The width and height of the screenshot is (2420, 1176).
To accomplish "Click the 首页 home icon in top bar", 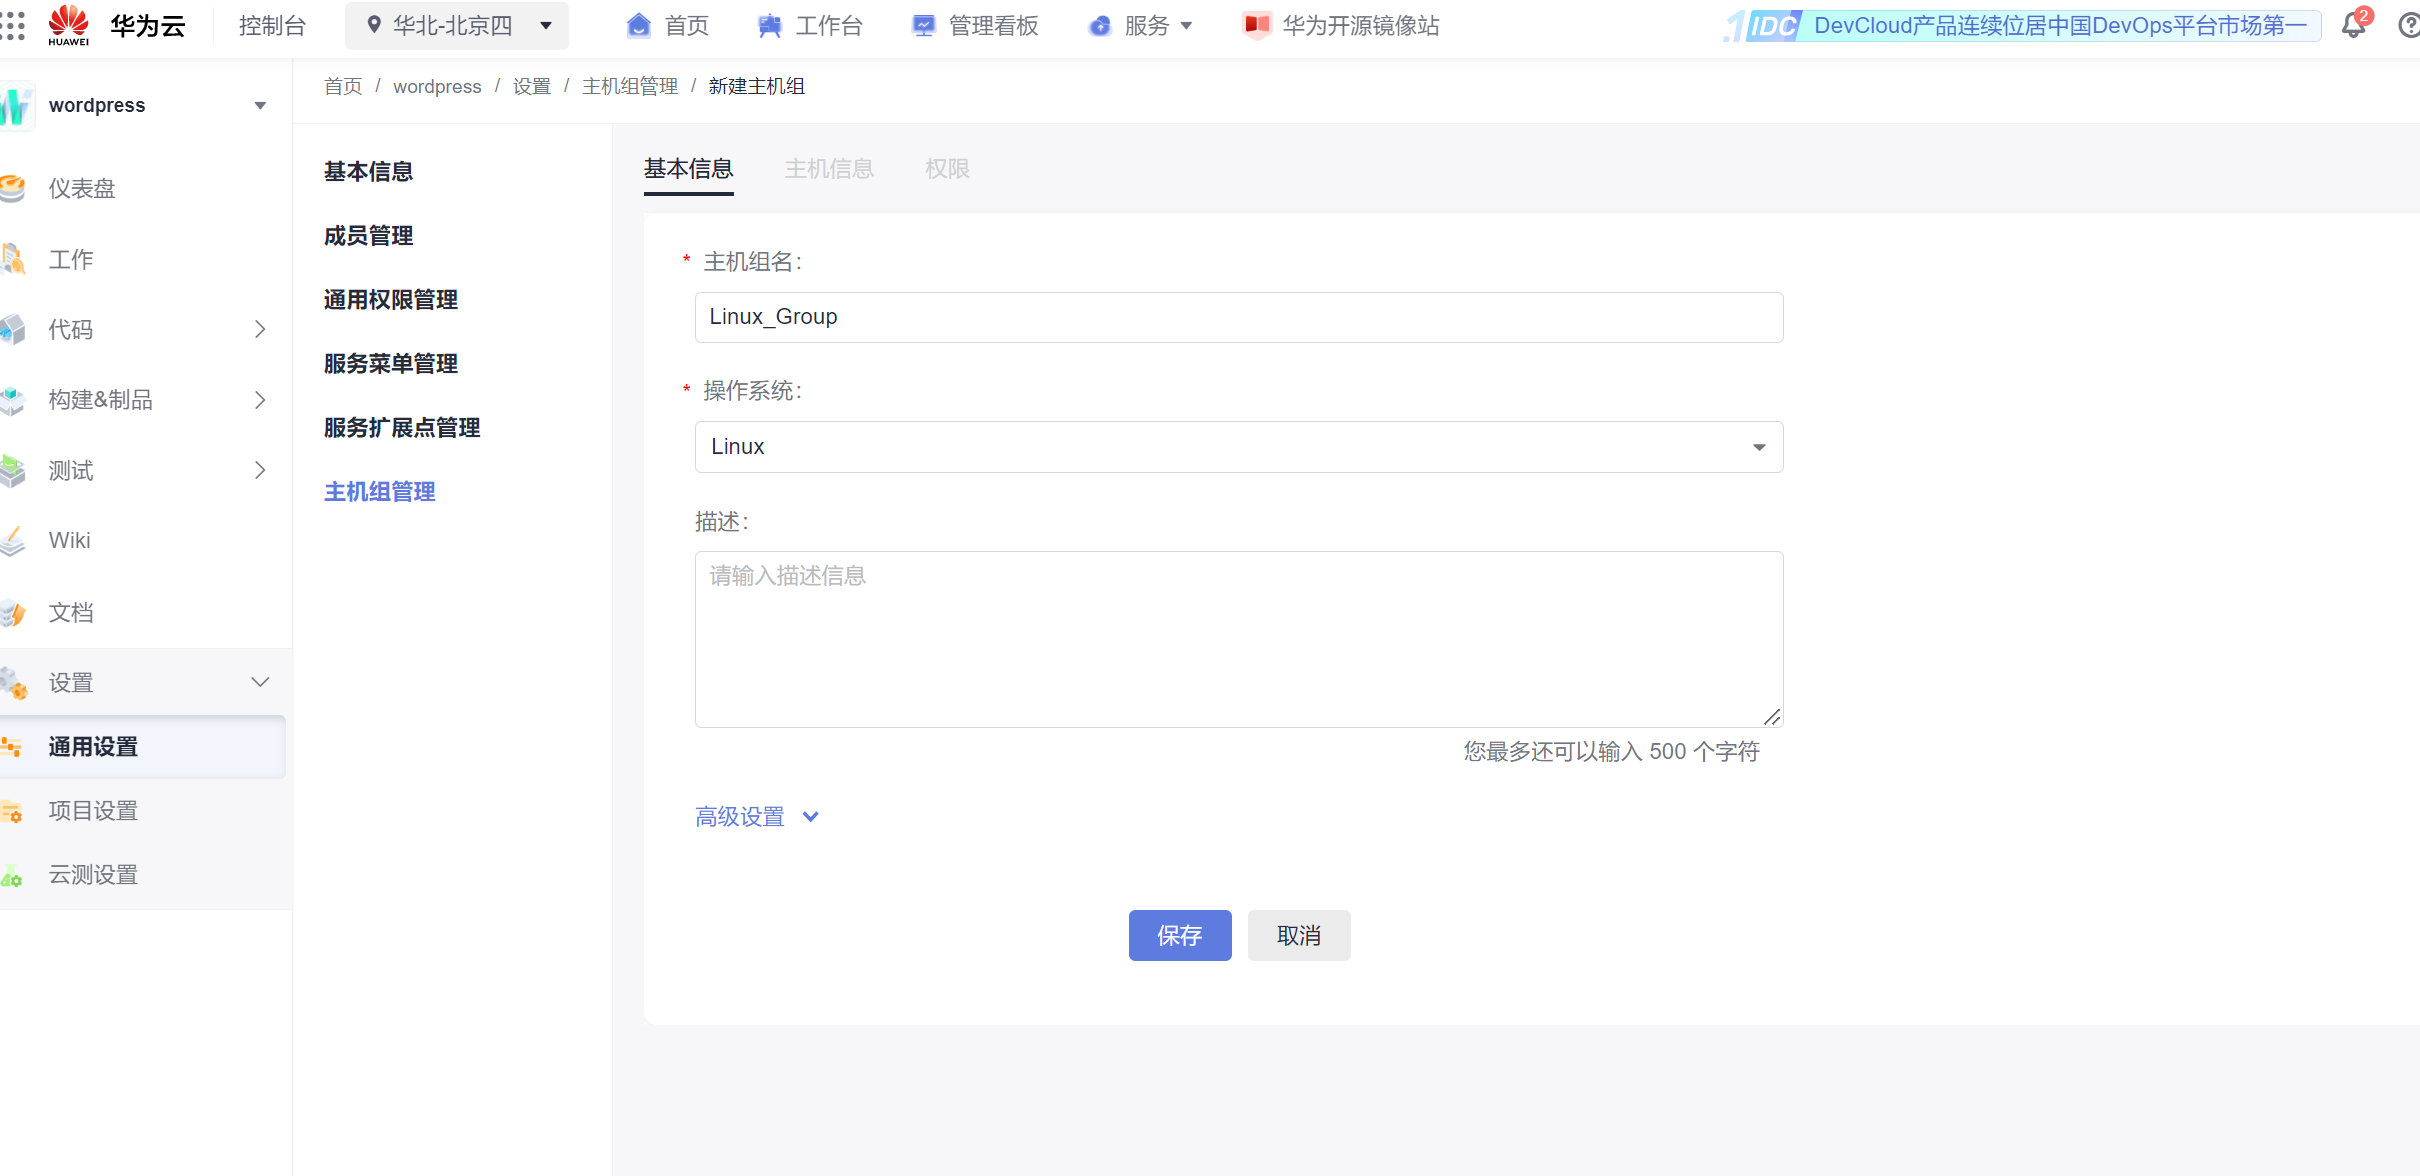I will (x=638, y=26).
